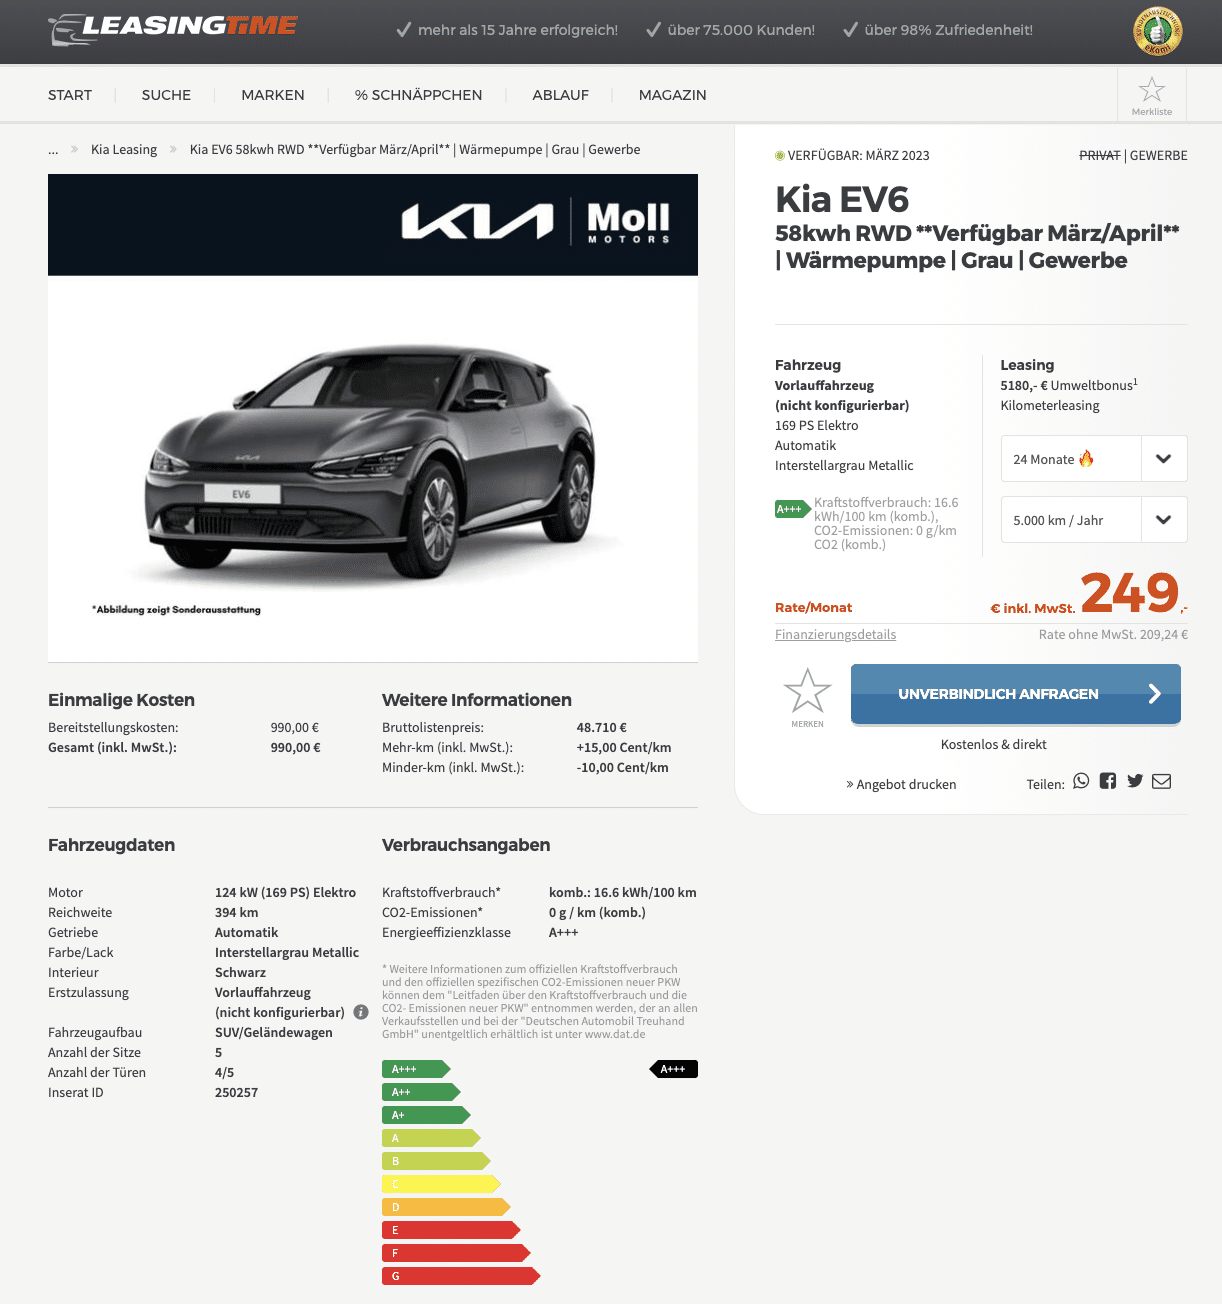The height and width of the screenshot is (1304, 1222).
Task: Click the Reichweite value 394 km
Action: [237, 913]
